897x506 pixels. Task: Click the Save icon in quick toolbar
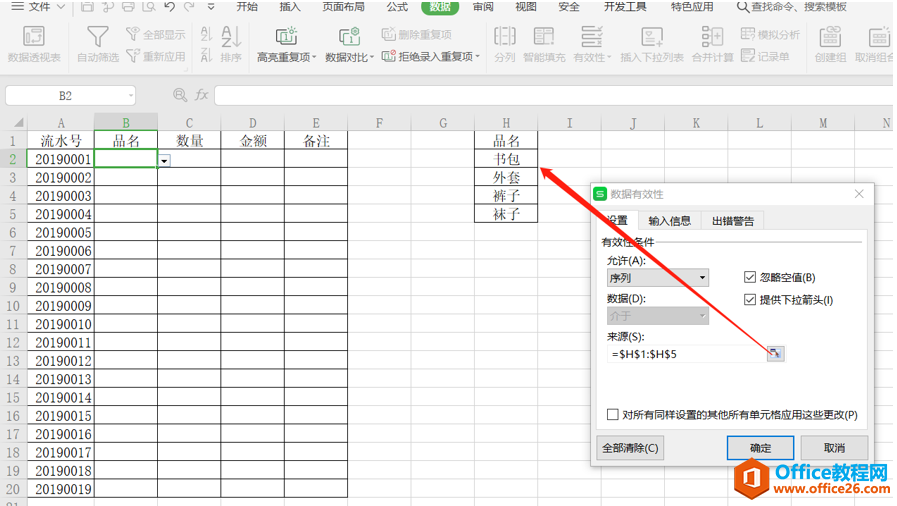[x=87, y=7]
